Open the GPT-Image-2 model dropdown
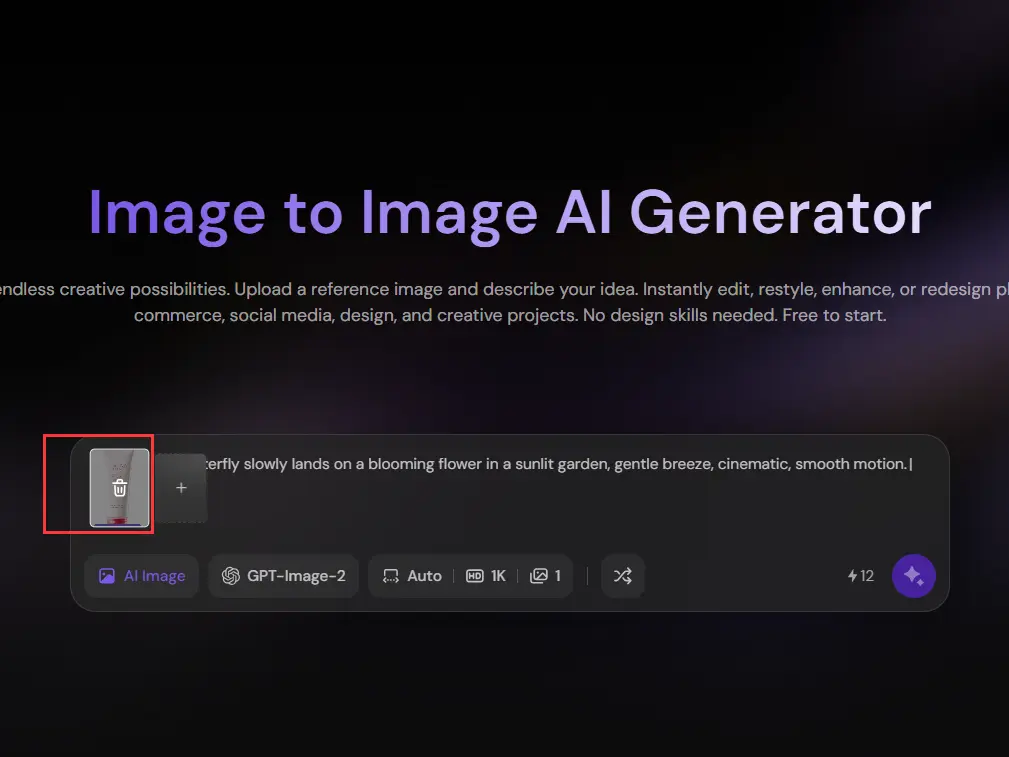This screenshot has width=1009, height=757. tap(284, 576)
